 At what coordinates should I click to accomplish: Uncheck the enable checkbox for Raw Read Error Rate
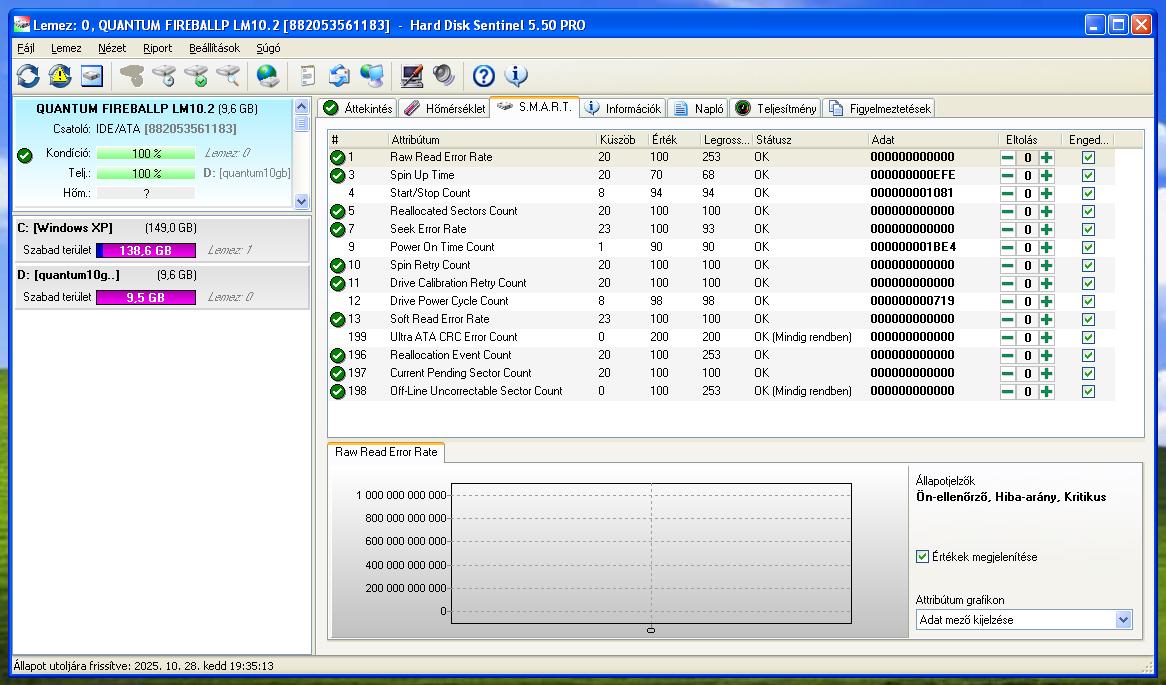[x=1088, y=157]
